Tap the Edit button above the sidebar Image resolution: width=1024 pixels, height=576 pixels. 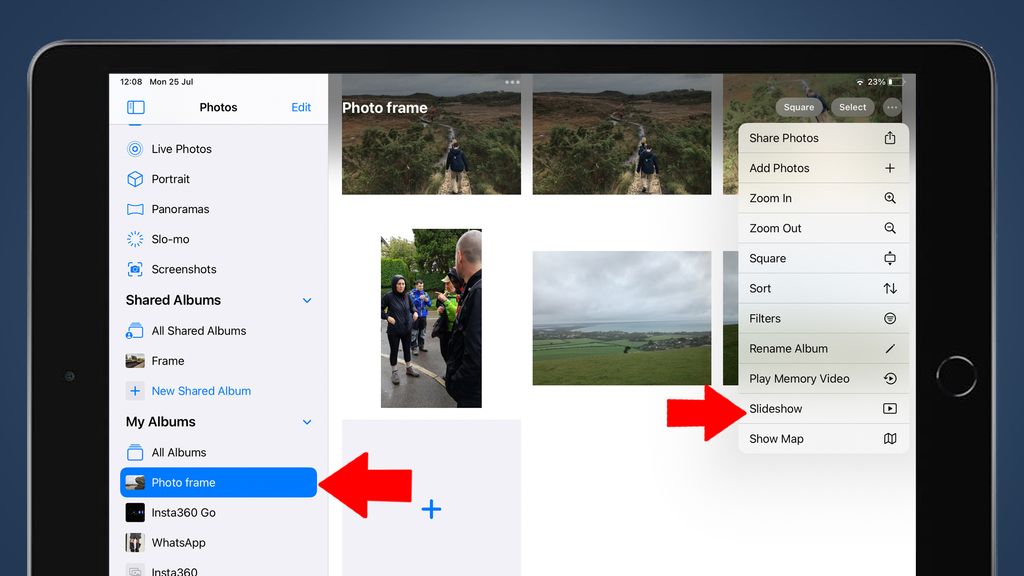coord(301,107)
